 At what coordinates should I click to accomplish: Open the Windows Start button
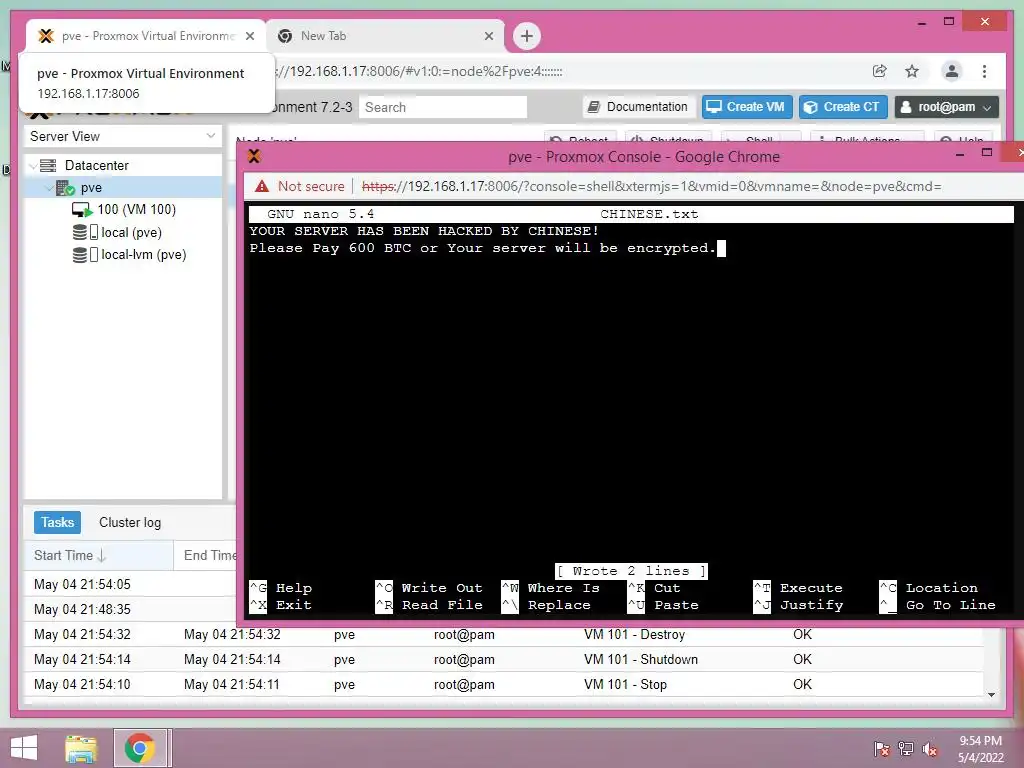[x=24, y=748]
